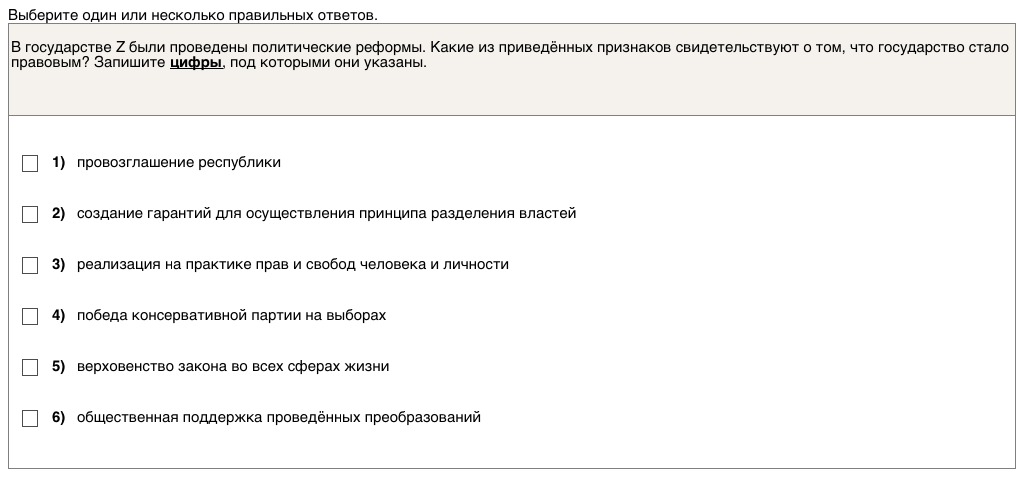Click the answer text "провозглашение республики"
The image size is (1024, 477).
click(x=178, y=162)
